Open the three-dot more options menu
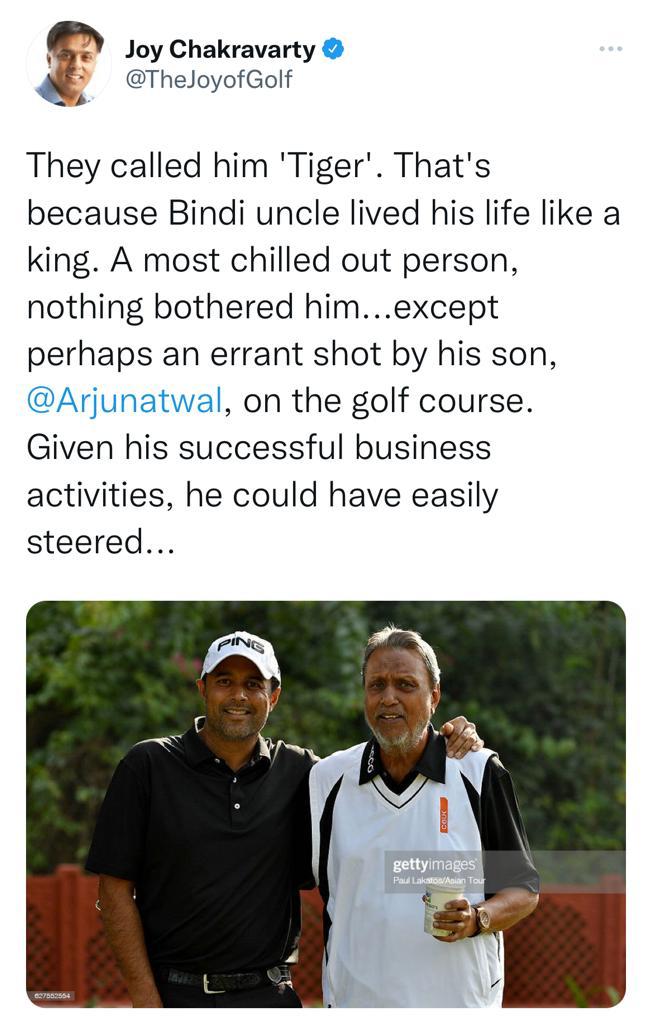 610,48
